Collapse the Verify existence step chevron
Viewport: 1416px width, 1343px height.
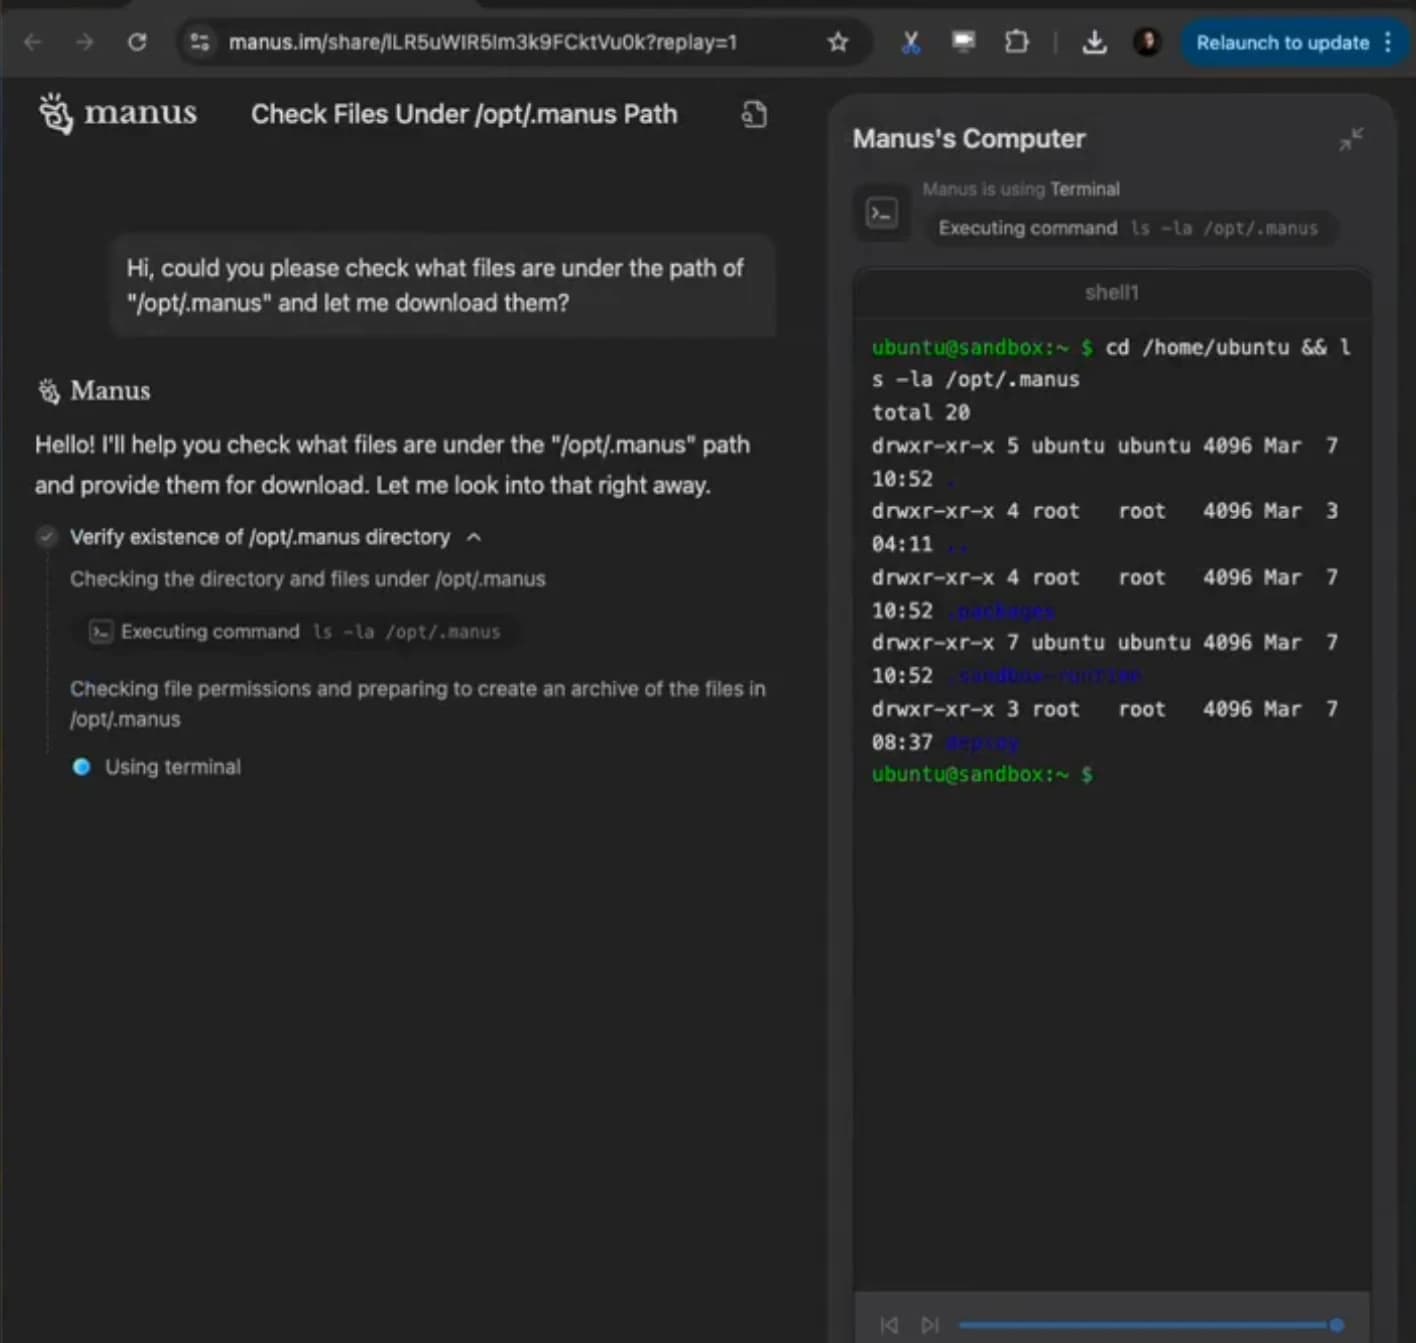click(474, 537)
